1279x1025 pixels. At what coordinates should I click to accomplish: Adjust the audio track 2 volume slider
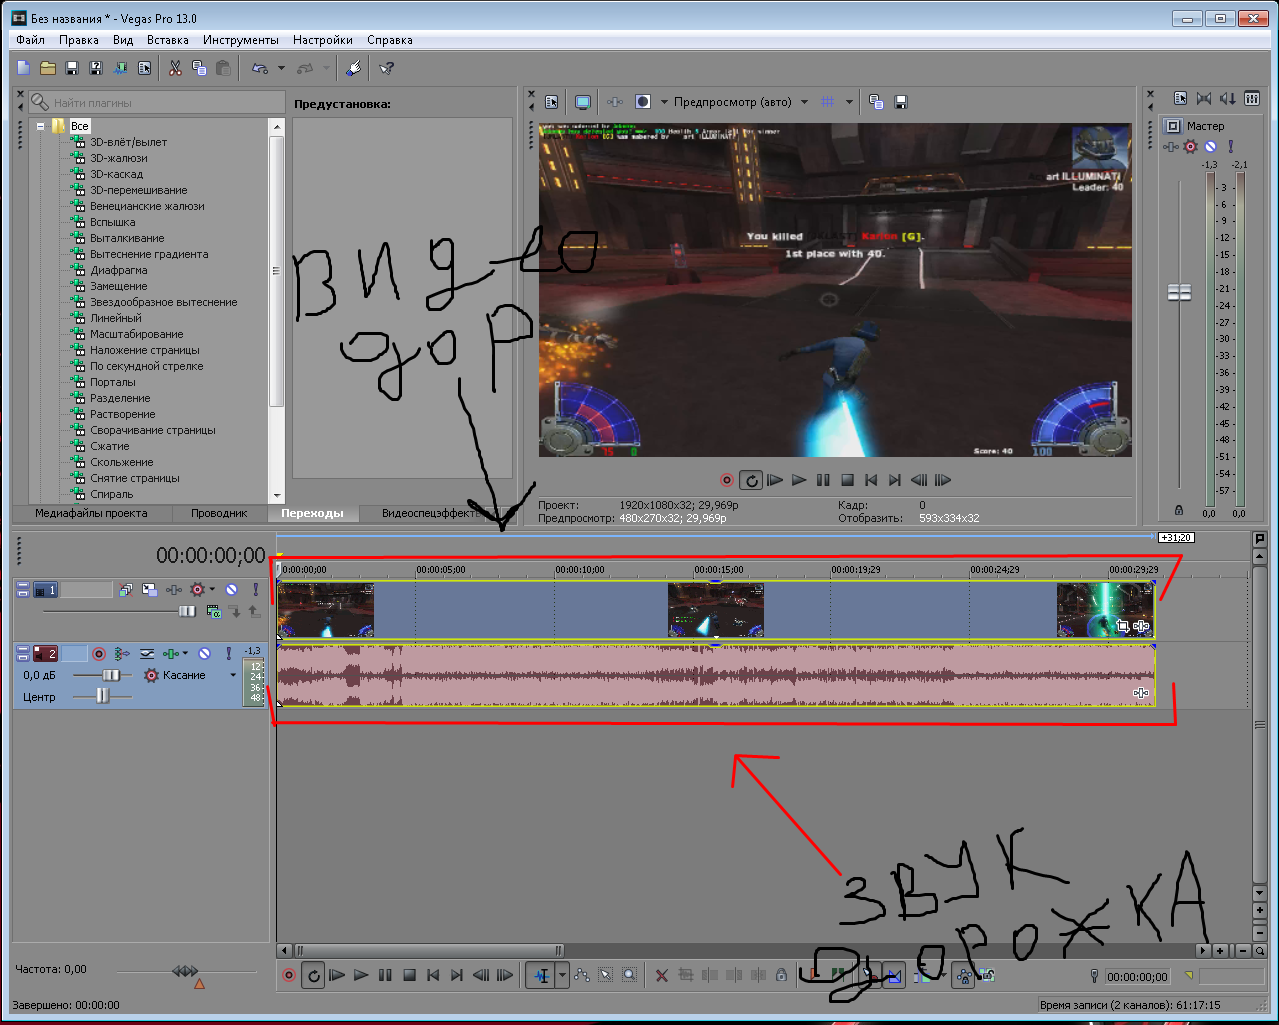[x=111, y=675]
